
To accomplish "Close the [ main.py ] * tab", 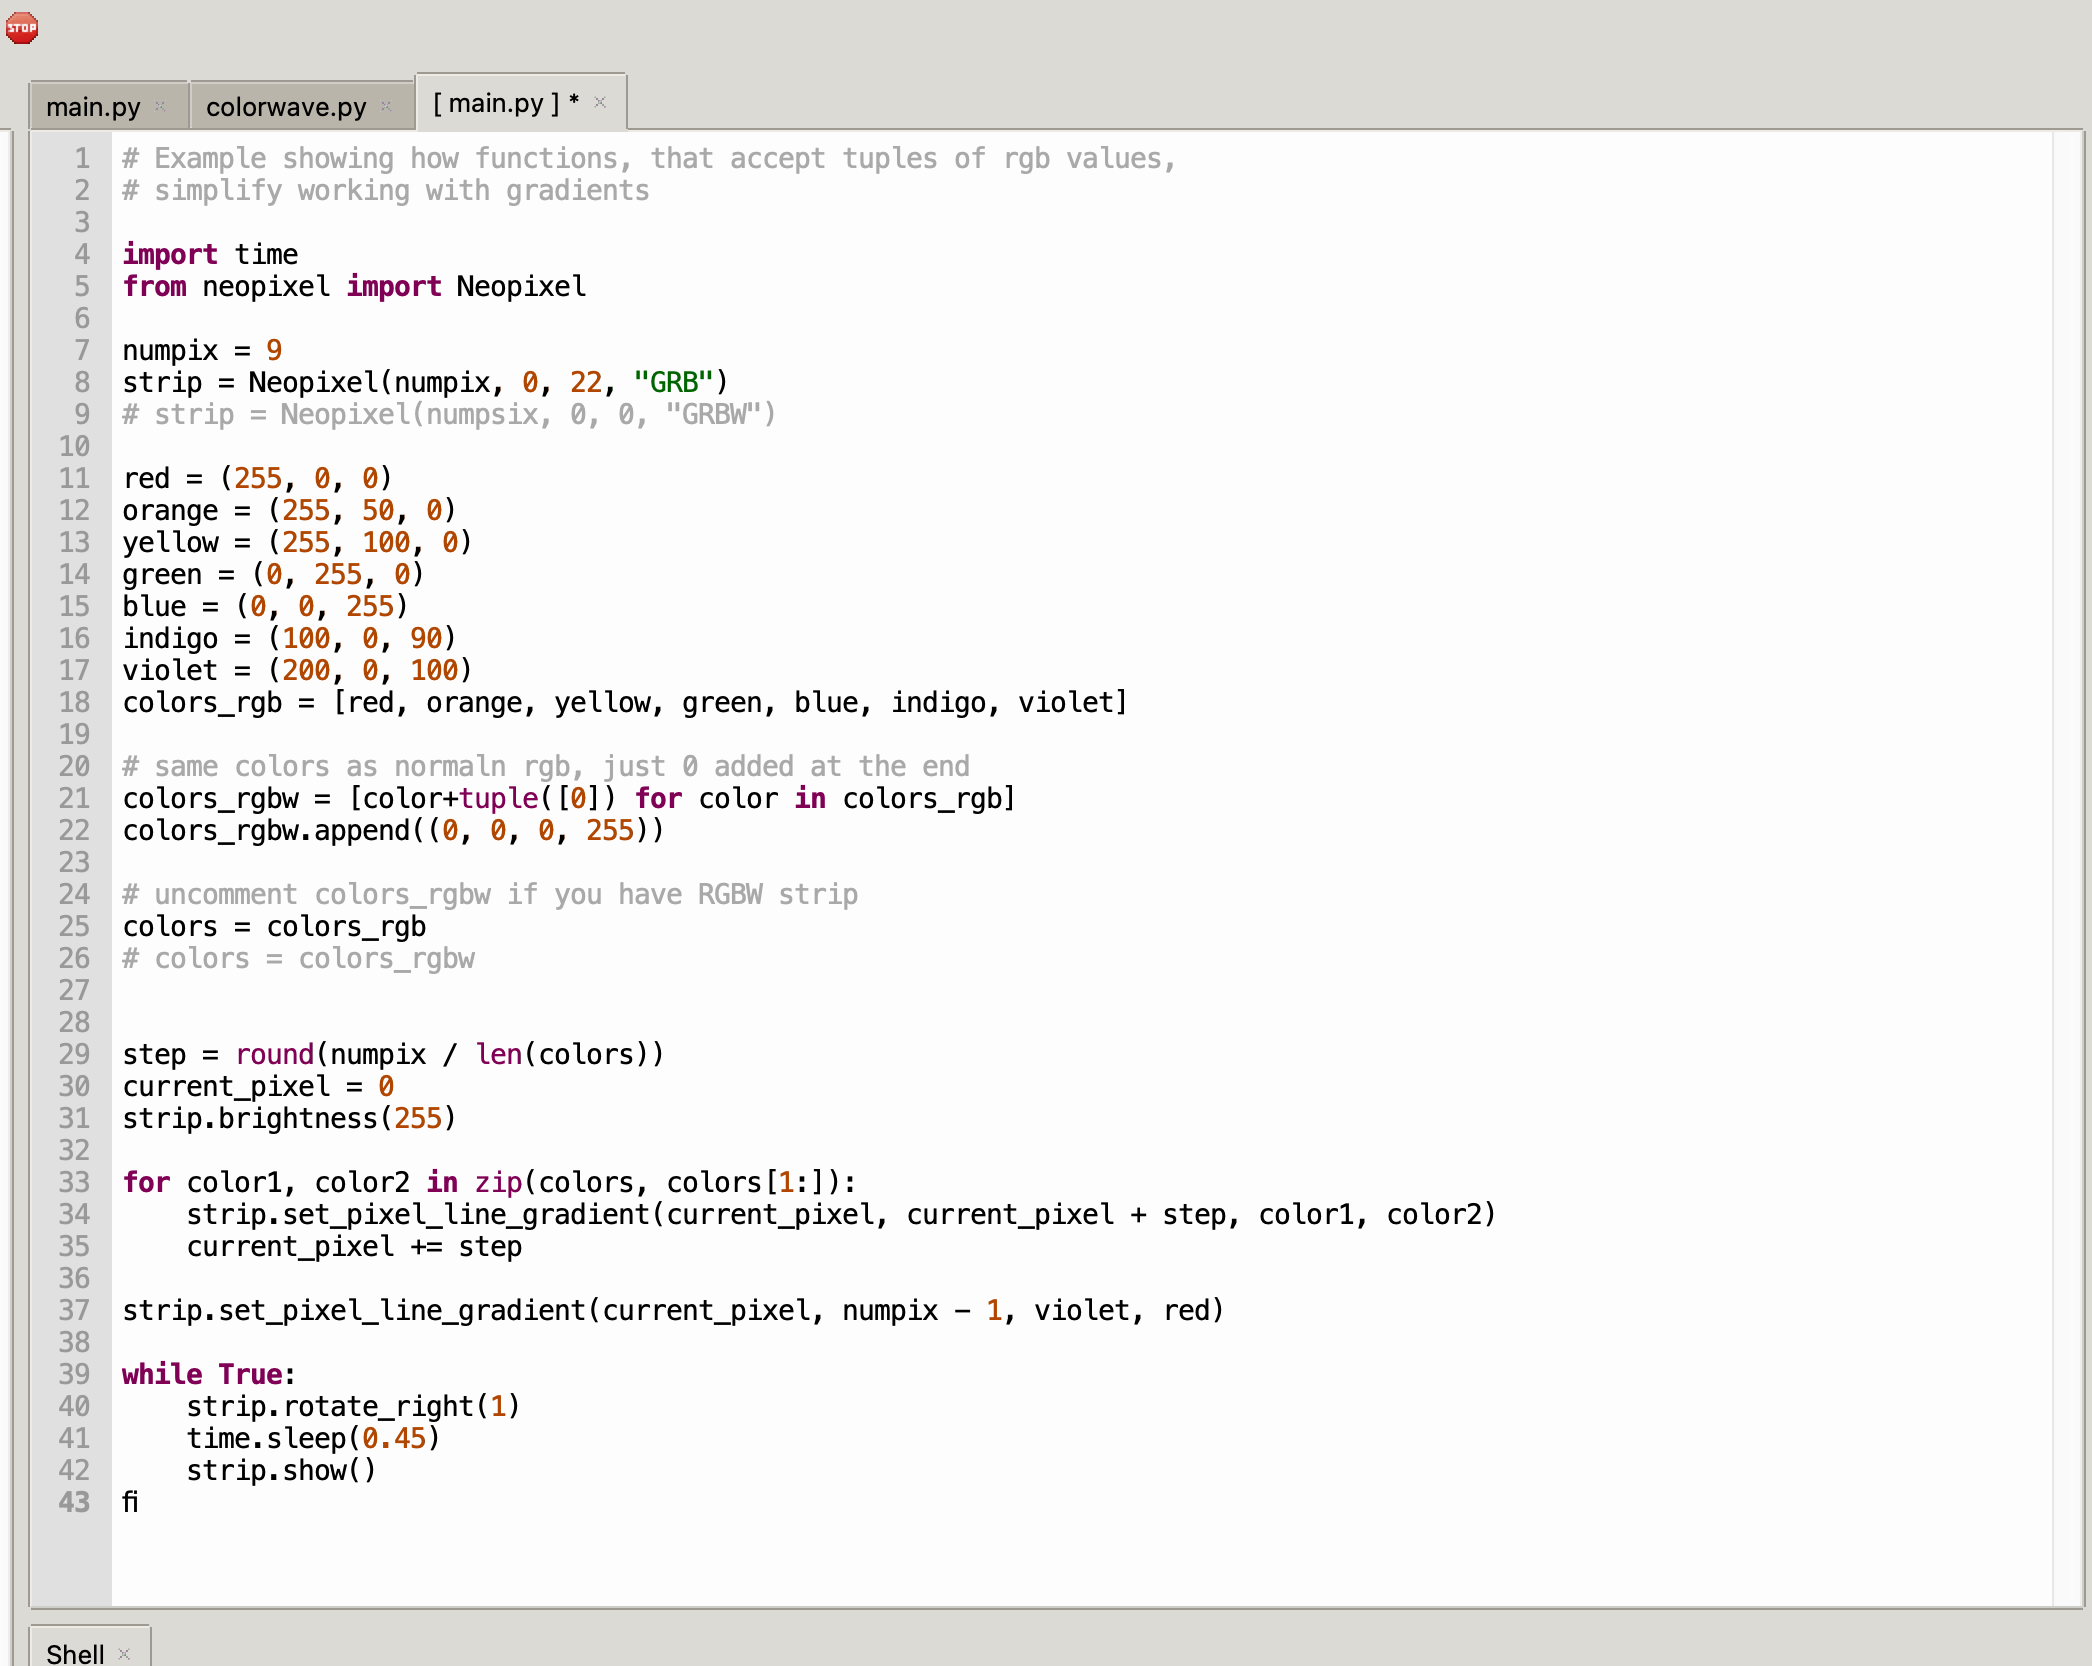I will pyautogui.click(x=600, y=101).
